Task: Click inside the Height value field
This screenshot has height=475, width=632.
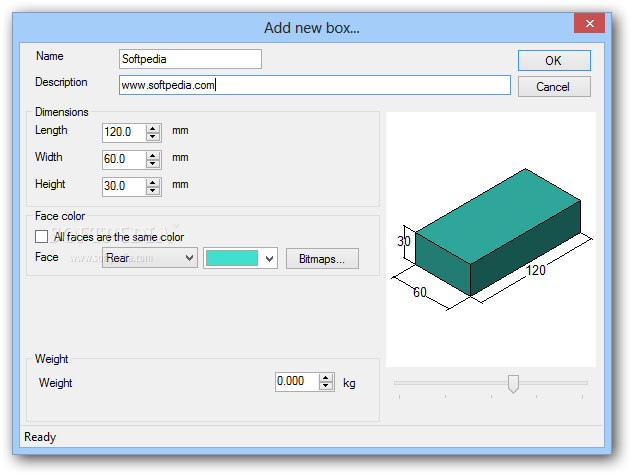Action: [x=124, y=186]
